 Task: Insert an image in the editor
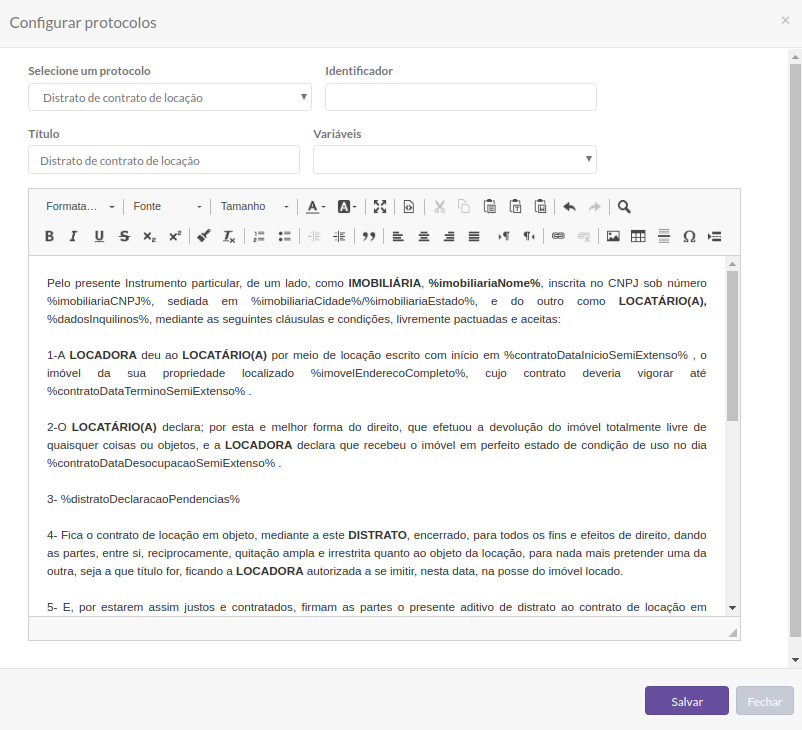(613, 236)
